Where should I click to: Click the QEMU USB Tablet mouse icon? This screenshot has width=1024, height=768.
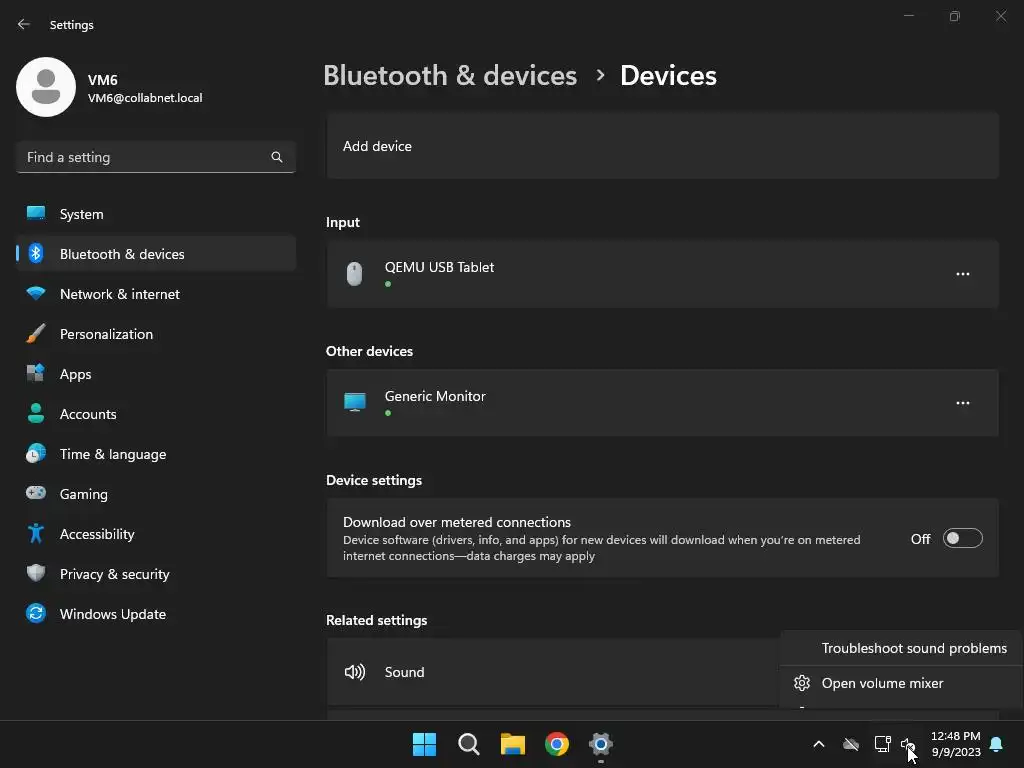(354, 274)
